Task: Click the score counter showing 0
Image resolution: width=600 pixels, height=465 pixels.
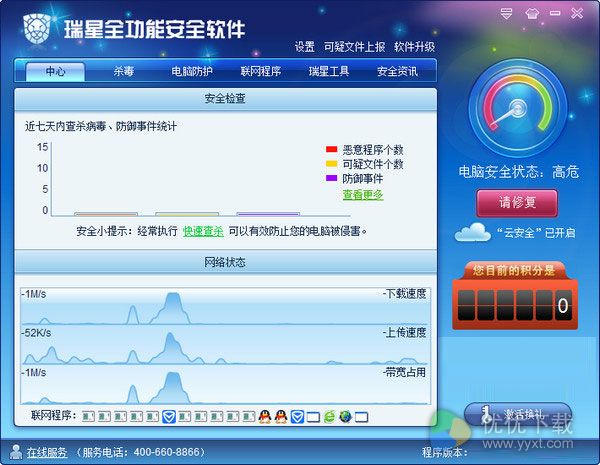Action: 515,305
